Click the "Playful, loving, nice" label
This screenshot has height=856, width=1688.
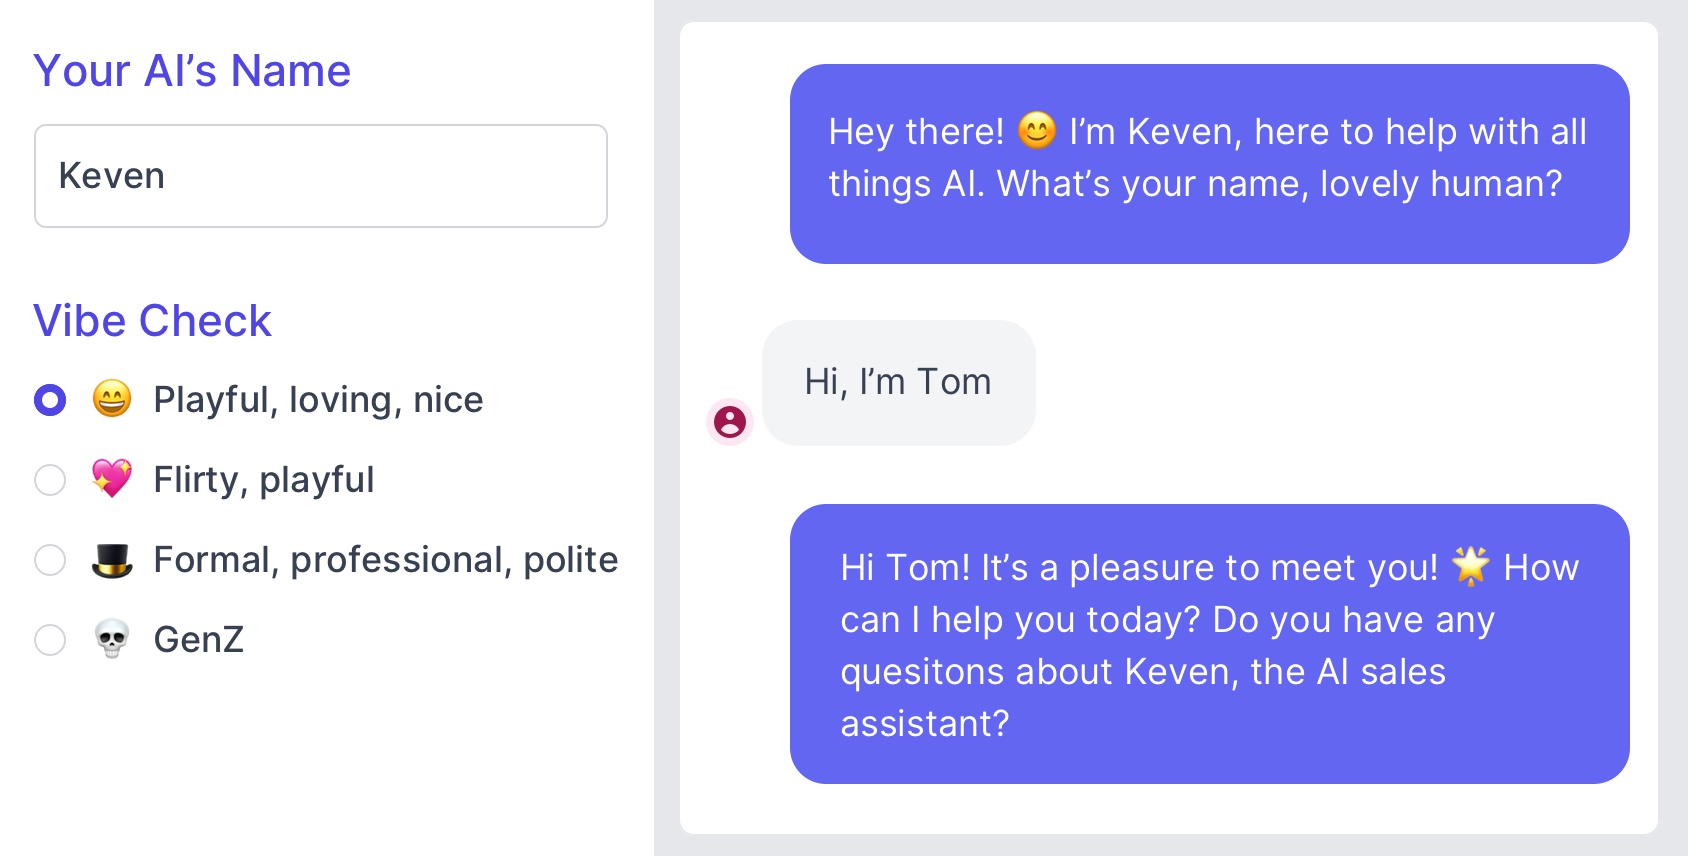tap(318, 400)
